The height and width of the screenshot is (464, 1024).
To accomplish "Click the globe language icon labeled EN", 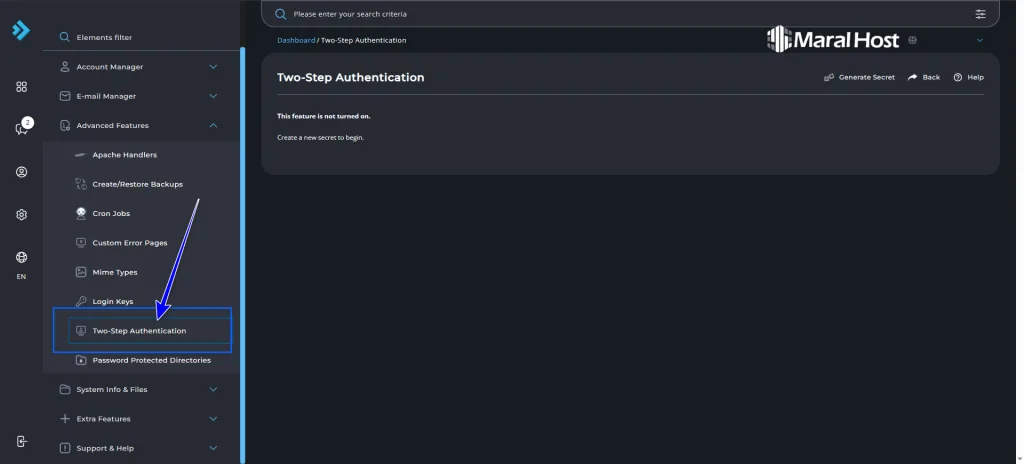I will click(21, 258).
